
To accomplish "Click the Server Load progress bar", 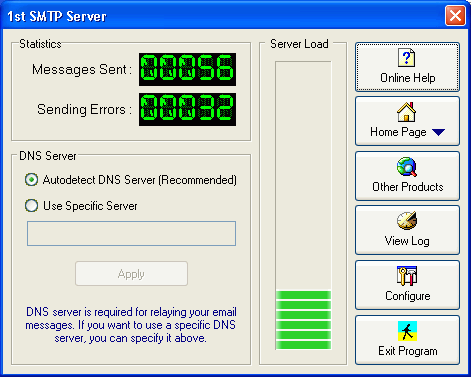I will pyautogui.click(x=303, y=205).
